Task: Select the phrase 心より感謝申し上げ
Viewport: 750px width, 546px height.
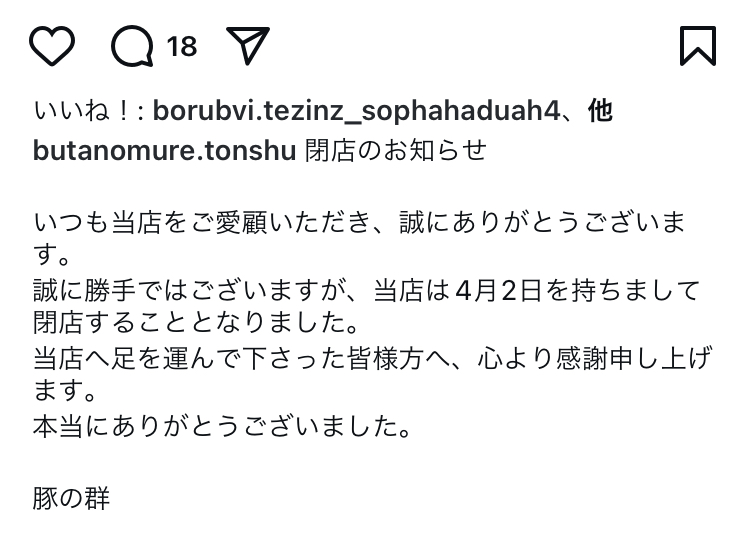Action: click(x=596, y=359)
